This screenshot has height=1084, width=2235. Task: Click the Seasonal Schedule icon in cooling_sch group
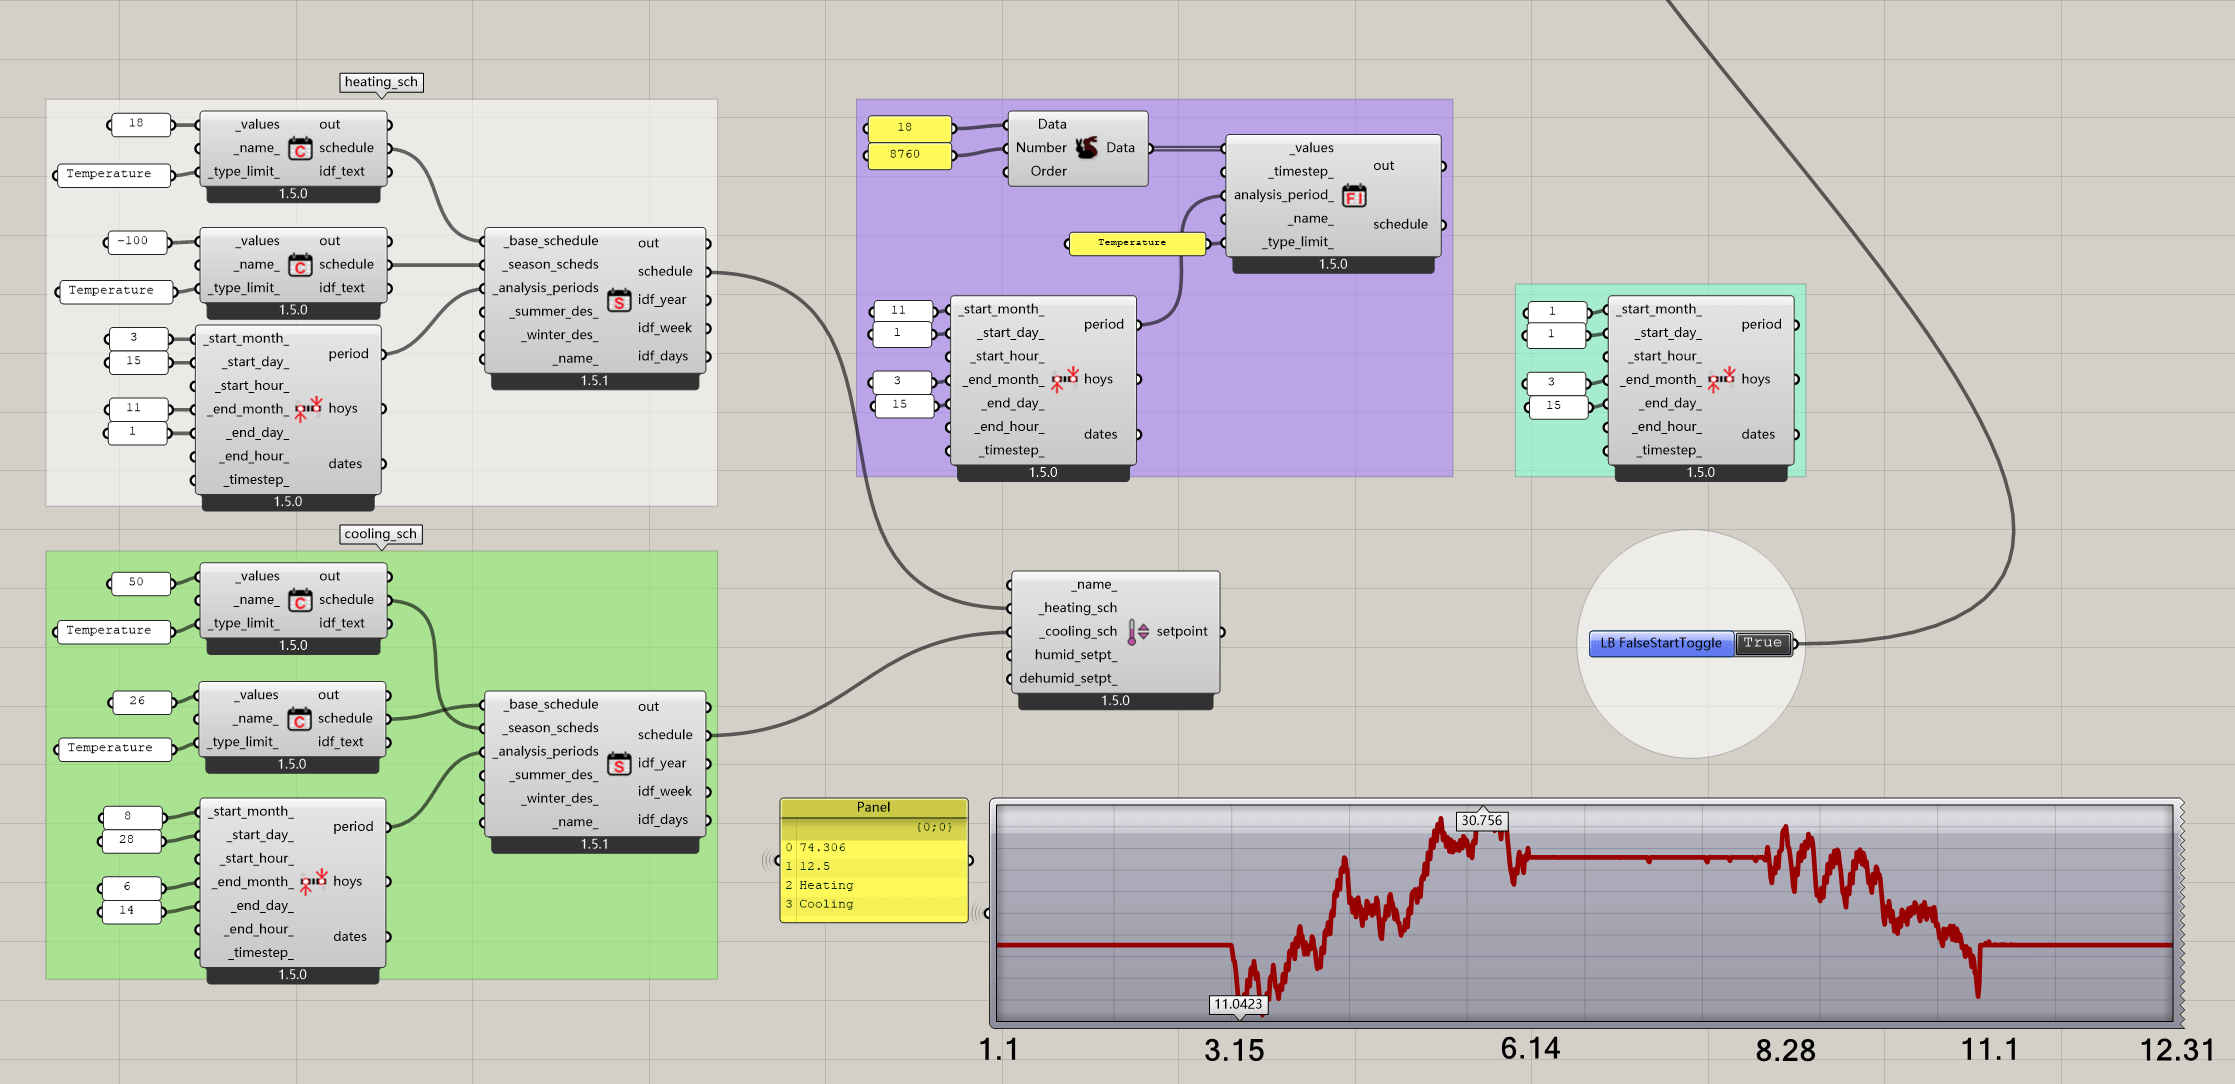[x=619, y=764]
